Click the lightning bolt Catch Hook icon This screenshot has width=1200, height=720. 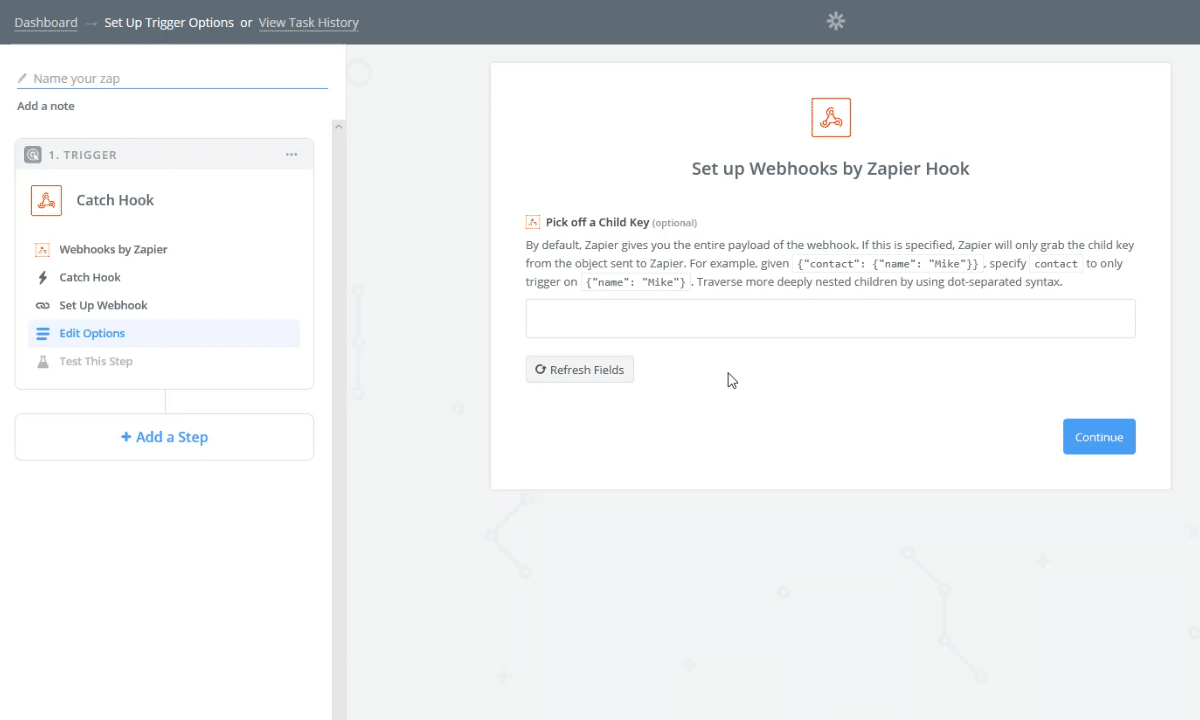42,278
